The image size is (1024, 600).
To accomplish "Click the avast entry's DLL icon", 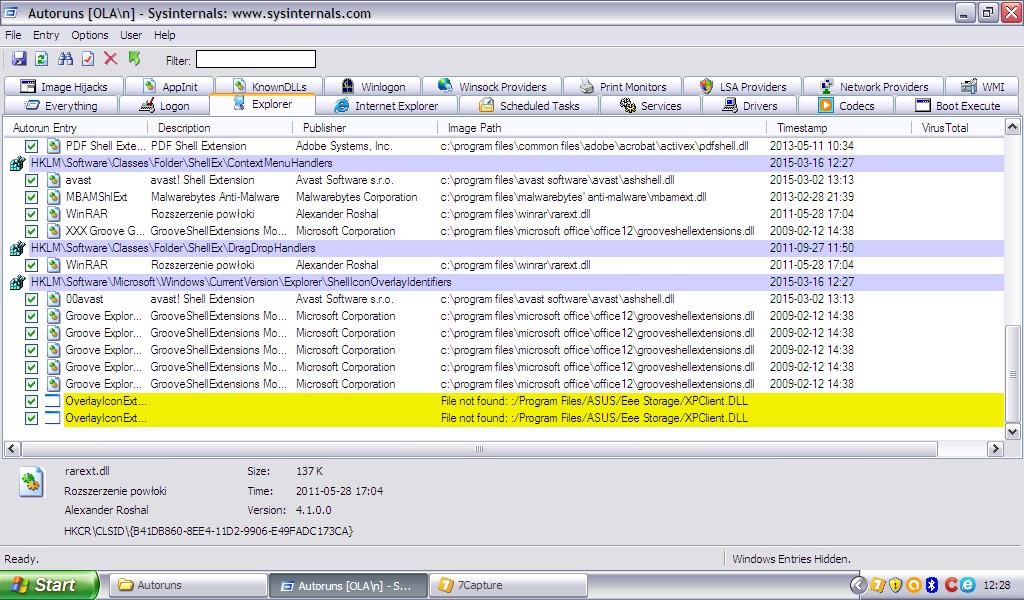I will [54, 180].
